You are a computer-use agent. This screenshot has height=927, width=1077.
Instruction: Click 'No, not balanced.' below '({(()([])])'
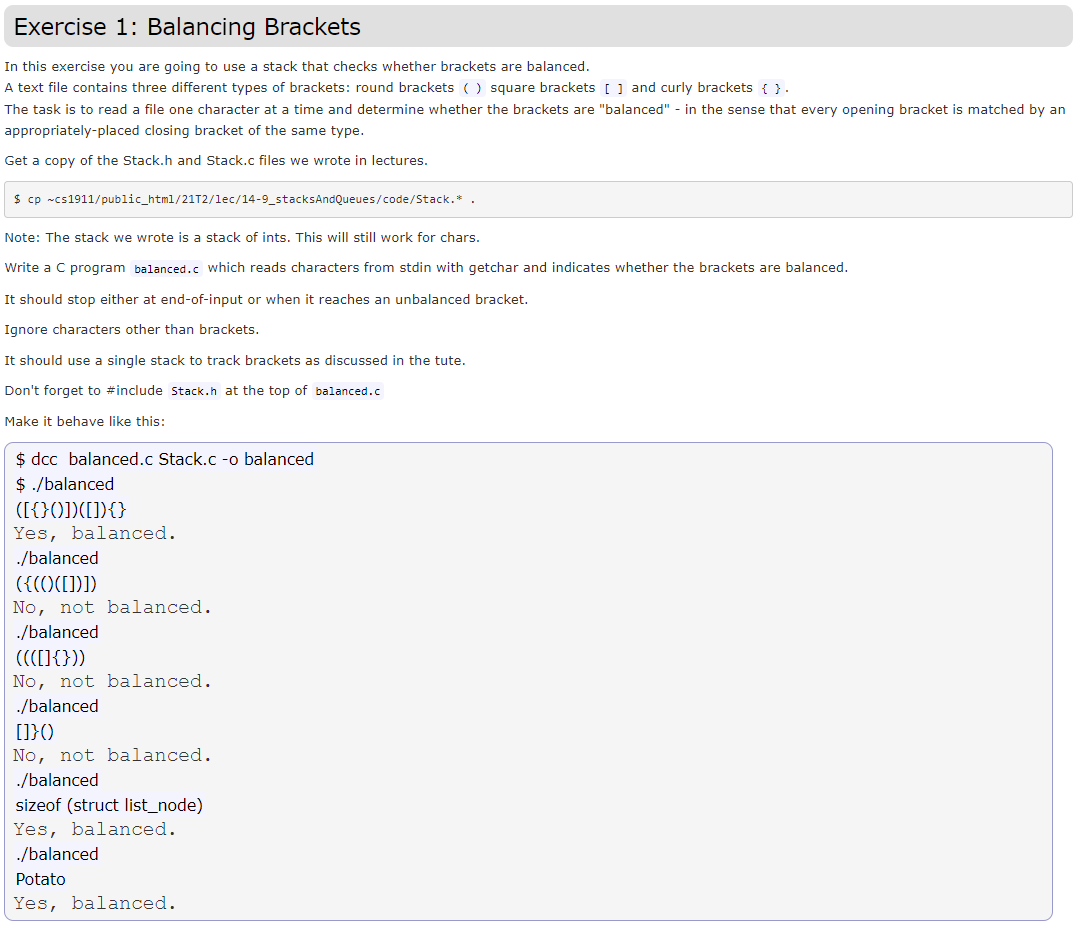(112, 607)
